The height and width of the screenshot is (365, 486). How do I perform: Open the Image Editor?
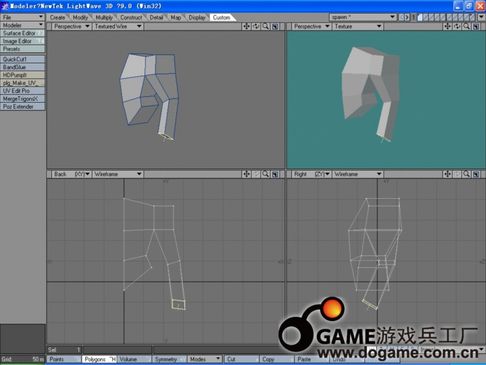point(23,41)
